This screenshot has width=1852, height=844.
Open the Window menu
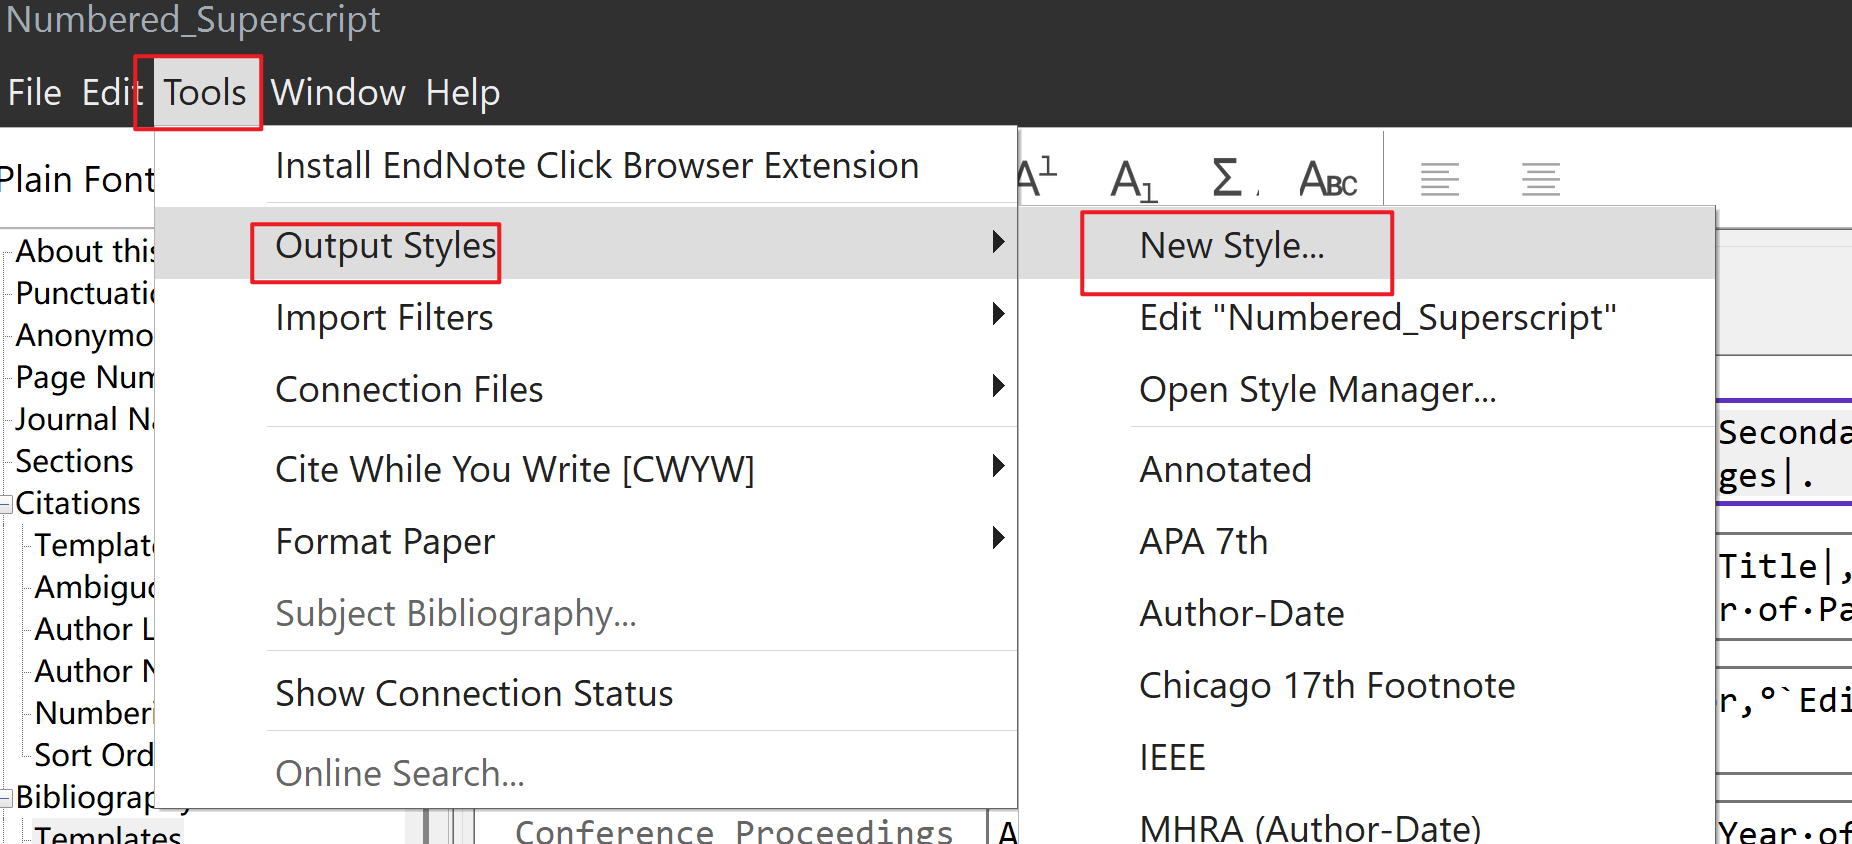[x=338, y=93]
